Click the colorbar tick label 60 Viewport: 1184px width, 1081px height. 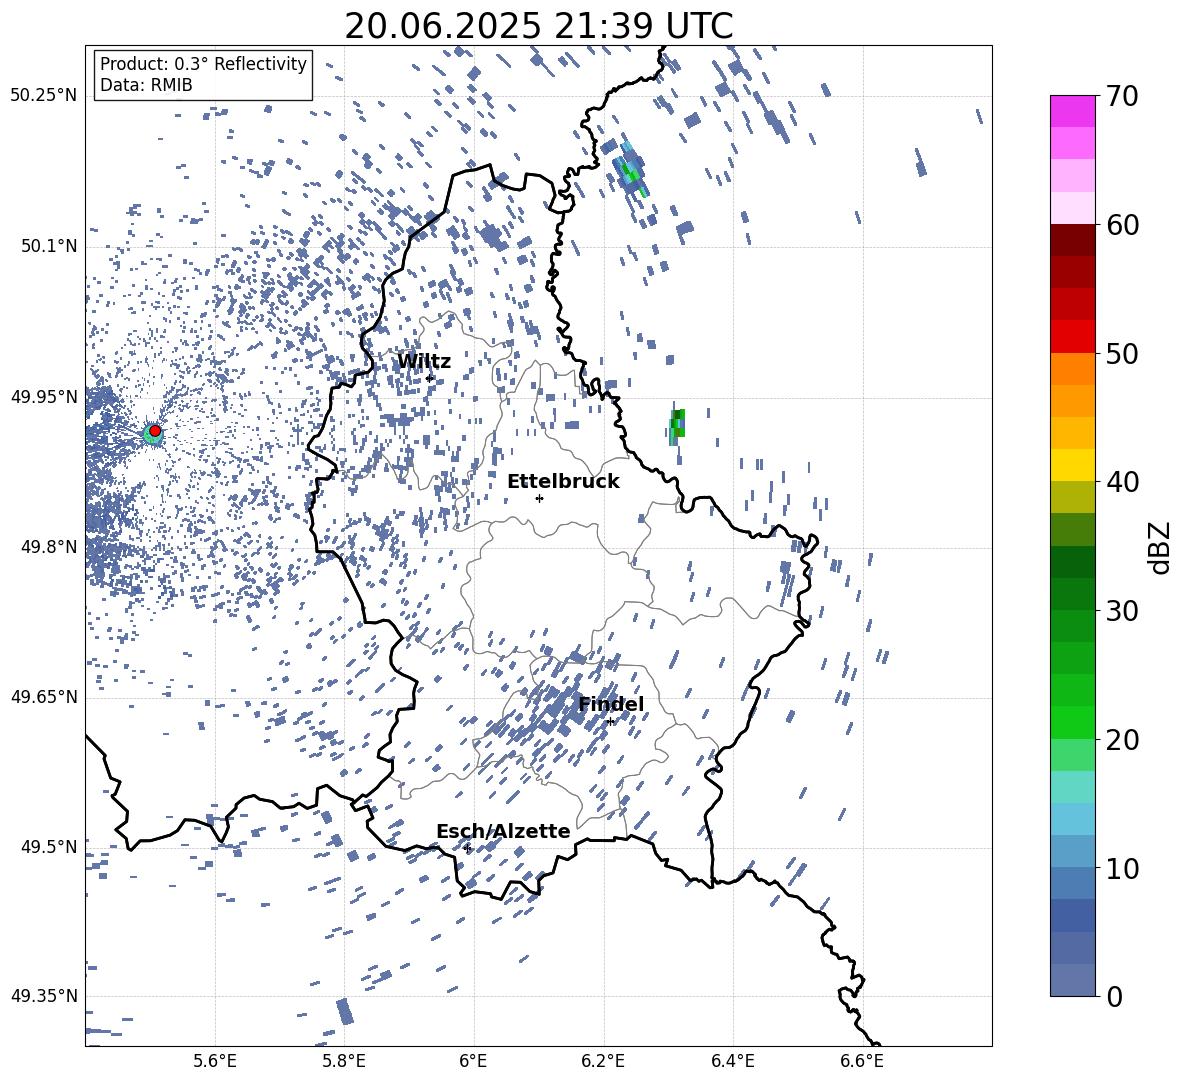click(x=1122, y=225)
